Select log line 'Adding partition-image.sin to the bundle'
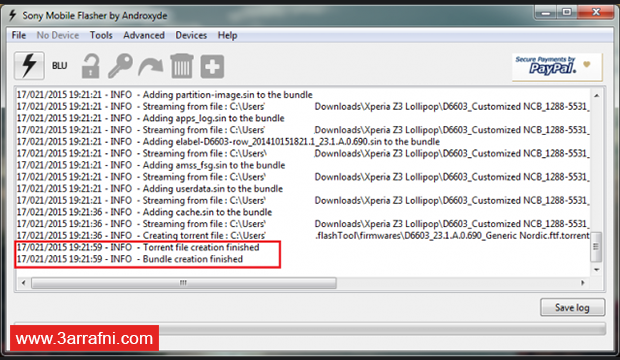The height and width of the screenshot is (360, 620). [x=164, y=95]
